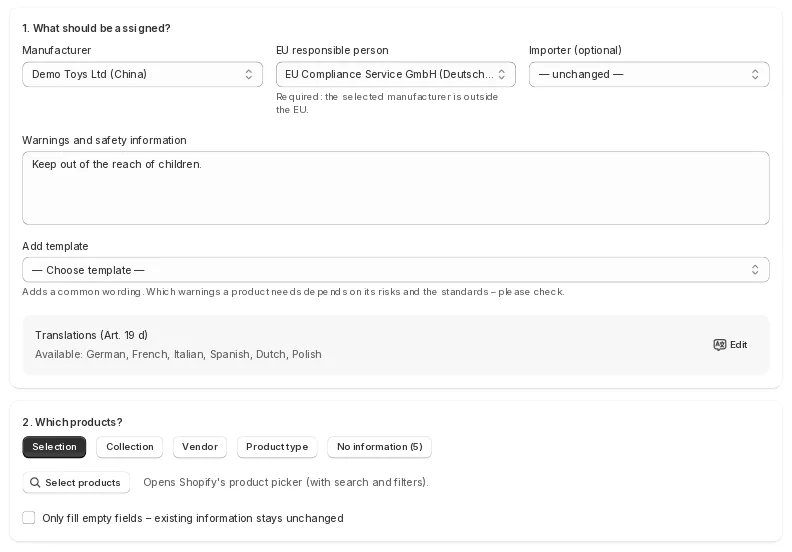The width and height of the screenshot is (792, 552).
Task: Click the Select products button
Action: [76, 482]
